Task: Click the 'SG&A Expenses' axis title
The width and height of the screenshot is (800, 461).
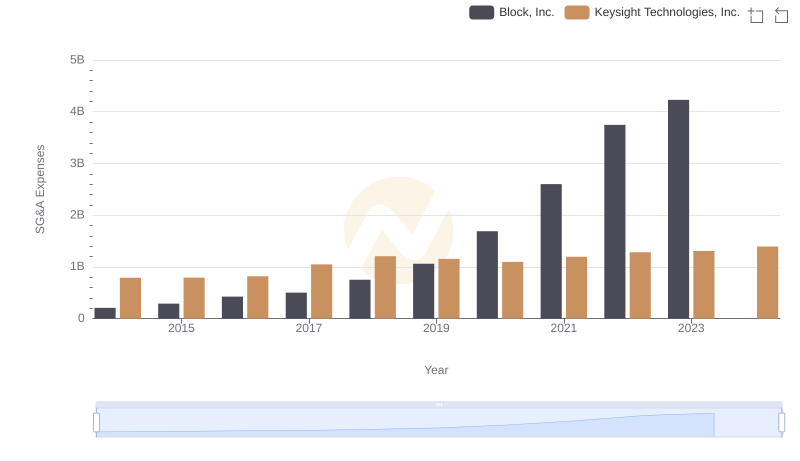Action: (x=40, y=189)
